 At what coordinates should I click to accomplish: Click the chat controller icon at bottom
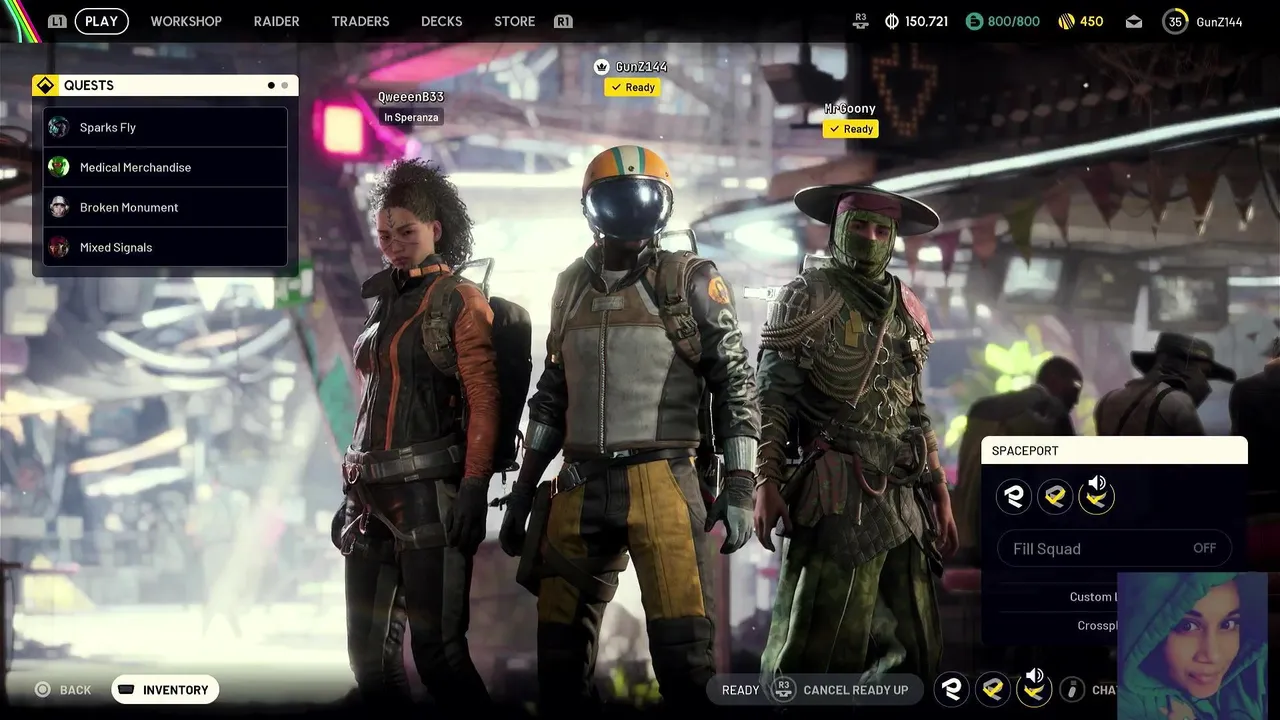point(1072,689)
